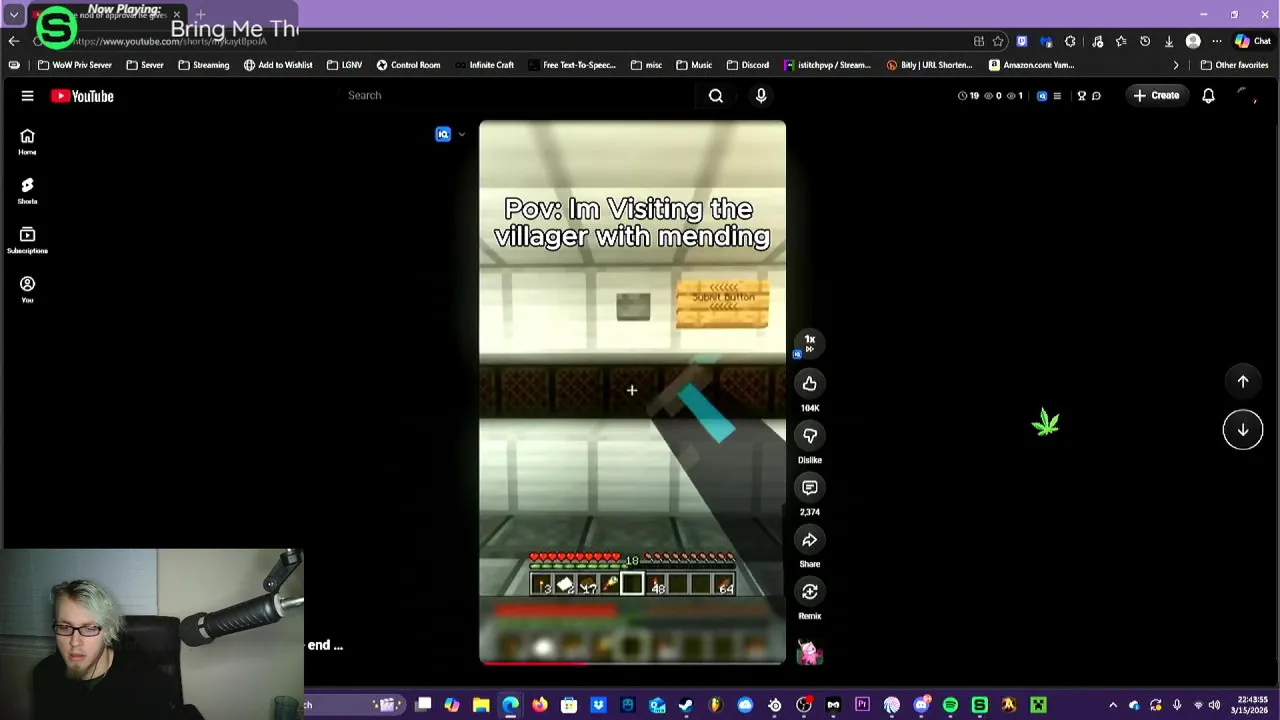Open Bitly URL Shortener bookmark

pyautogui.click(x=929, y=65)
